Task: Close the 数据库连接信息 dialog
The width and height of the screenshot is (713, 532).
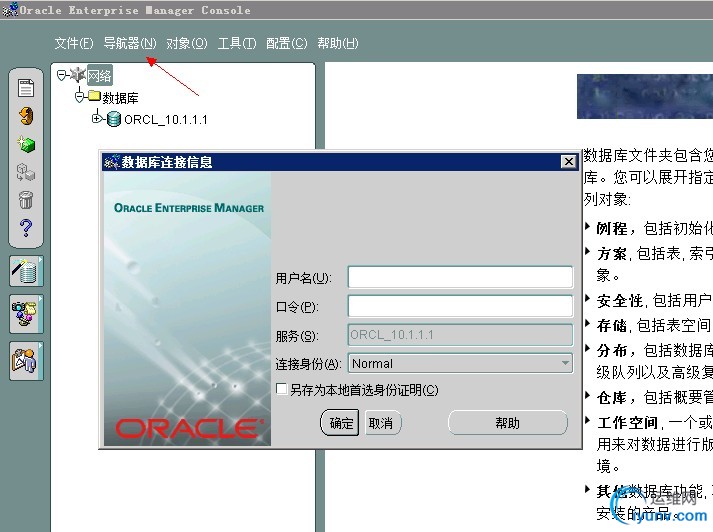Action: click(568, 161)
